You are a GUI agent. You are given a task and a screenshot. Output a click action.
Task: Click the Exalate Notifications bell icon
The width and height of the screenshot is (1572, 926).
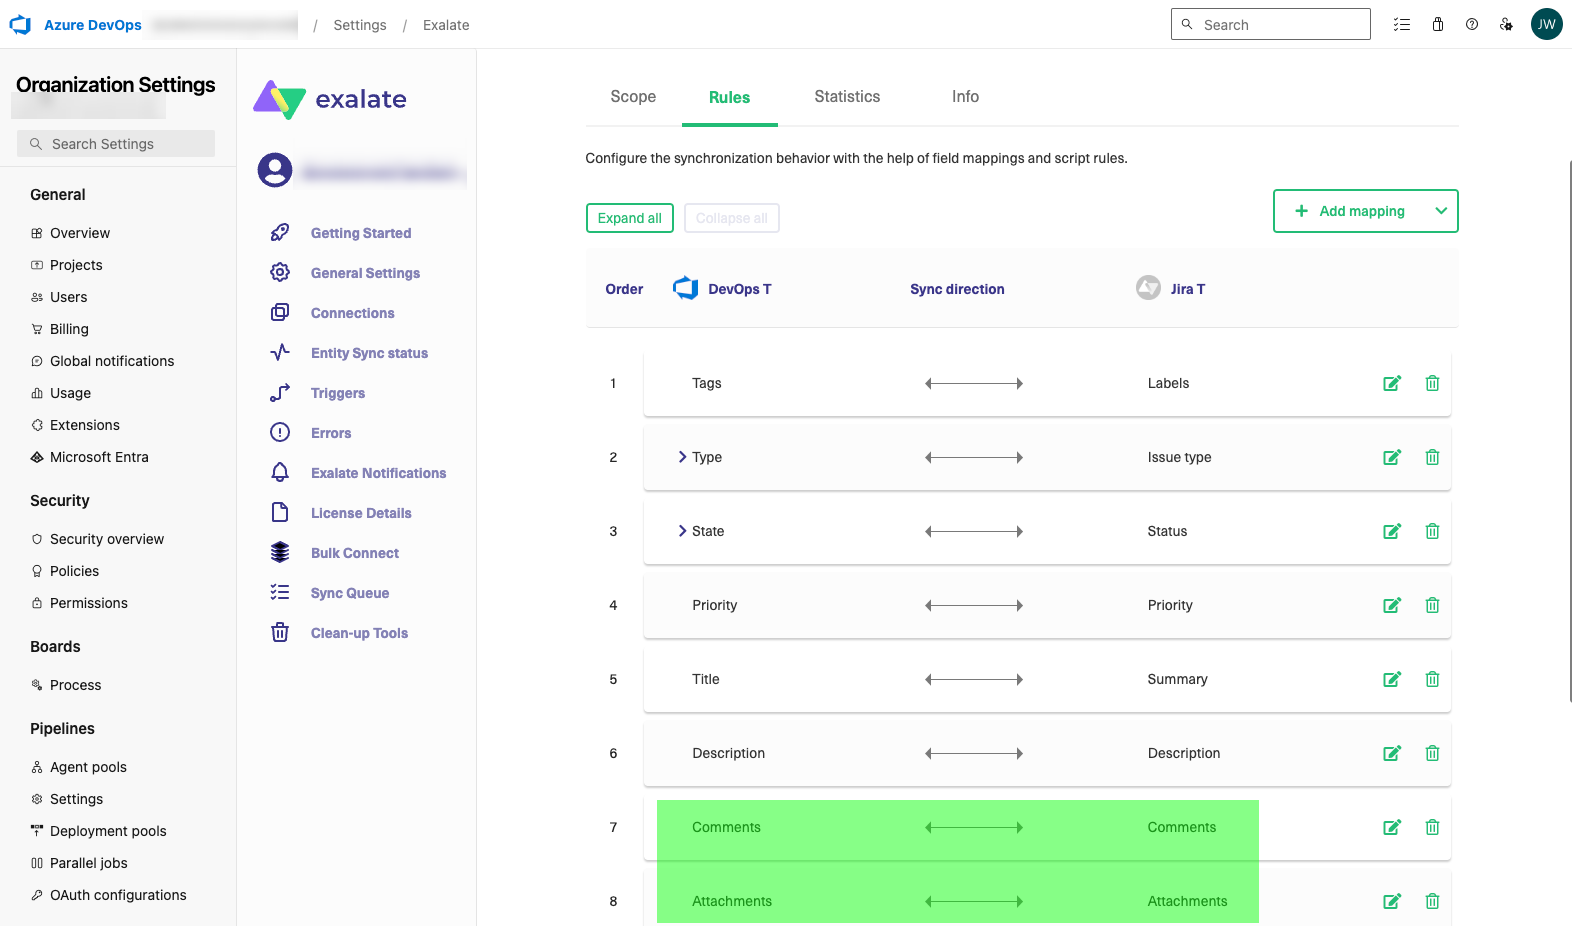280,472
